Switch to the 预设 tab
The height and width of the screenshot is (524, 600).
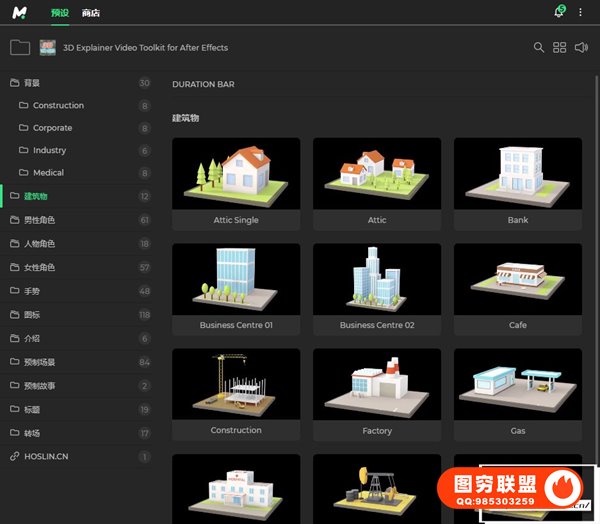click(x=60, y=13)
